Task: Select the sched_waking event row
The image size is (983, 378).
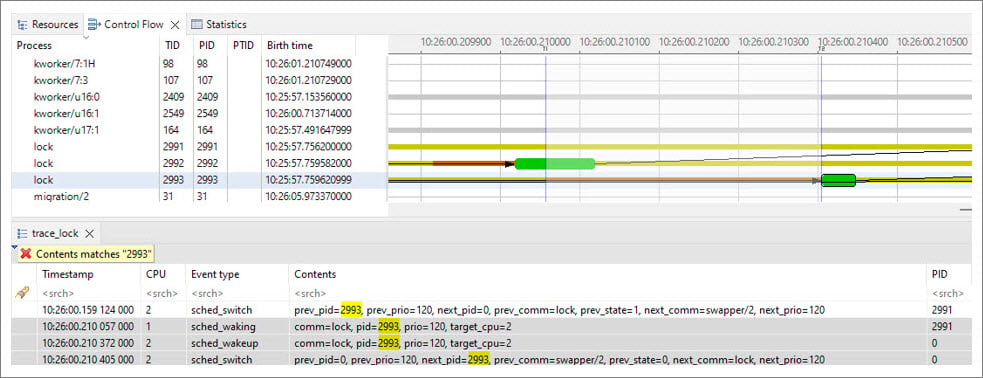Action: point(492,327)
